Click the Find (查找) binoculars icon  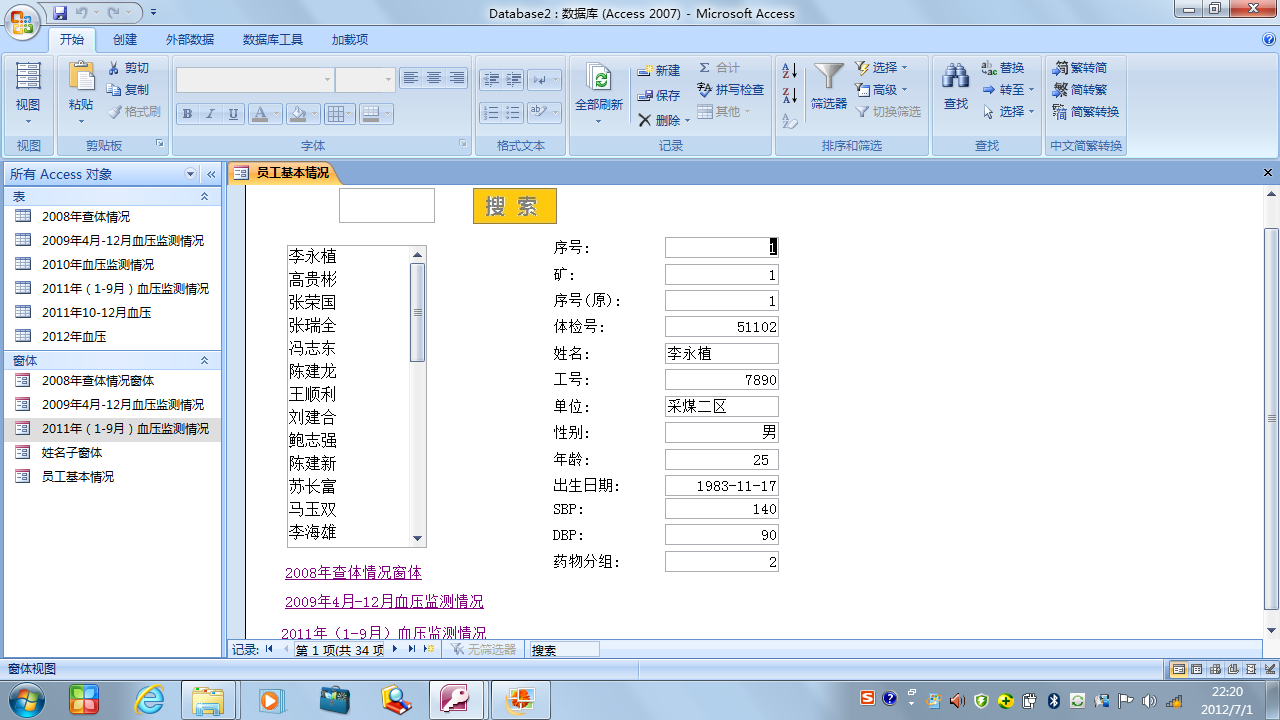[x=956, y=78]
